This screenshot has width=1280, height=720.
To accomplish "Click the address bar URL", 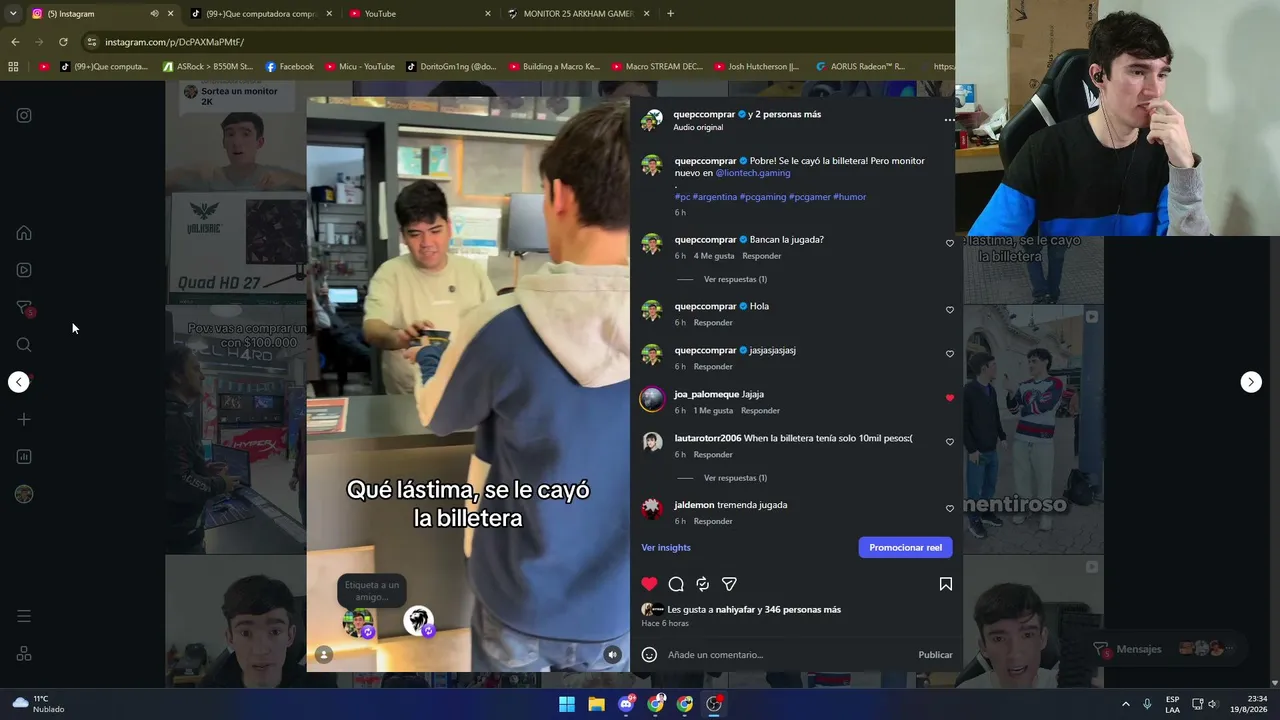I will [x=175, y=42].
